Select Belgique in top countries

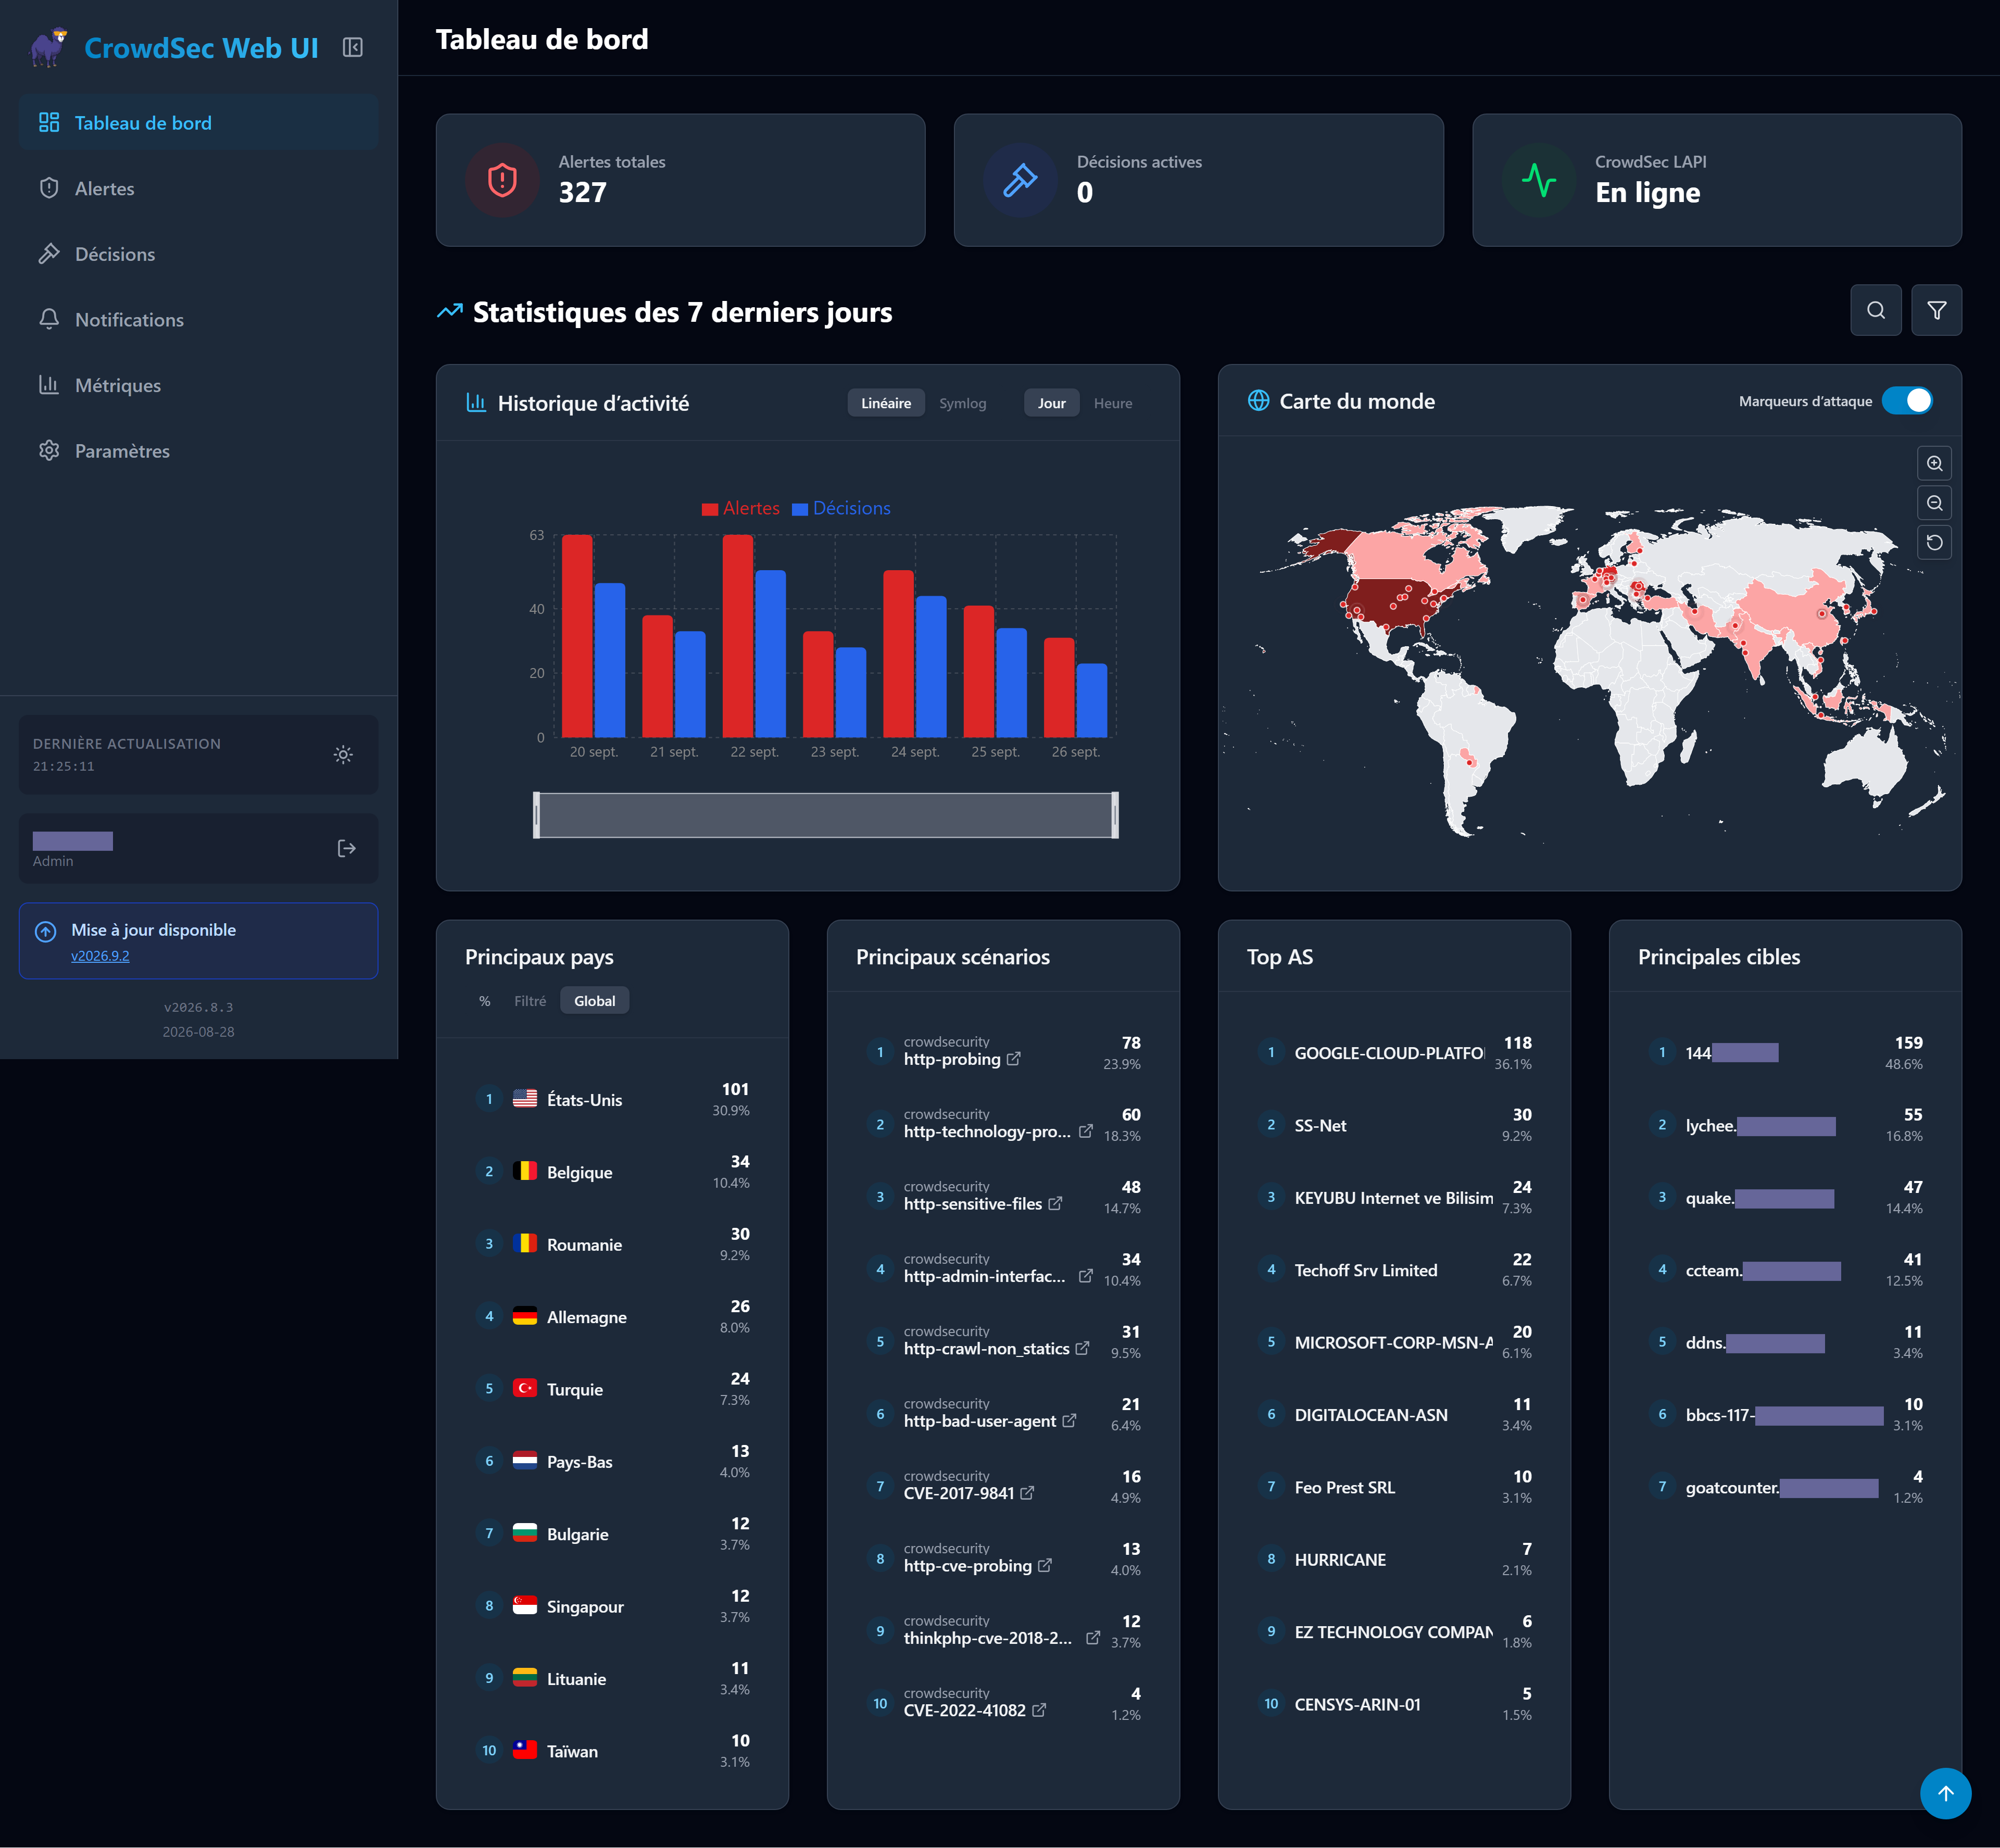612,1171
